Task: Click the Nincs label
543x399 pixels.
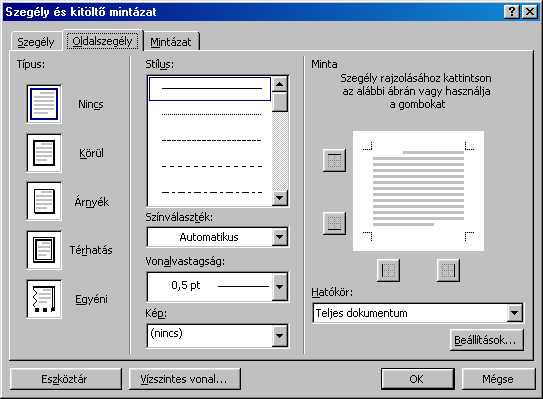Action: (x=91, y=104)
